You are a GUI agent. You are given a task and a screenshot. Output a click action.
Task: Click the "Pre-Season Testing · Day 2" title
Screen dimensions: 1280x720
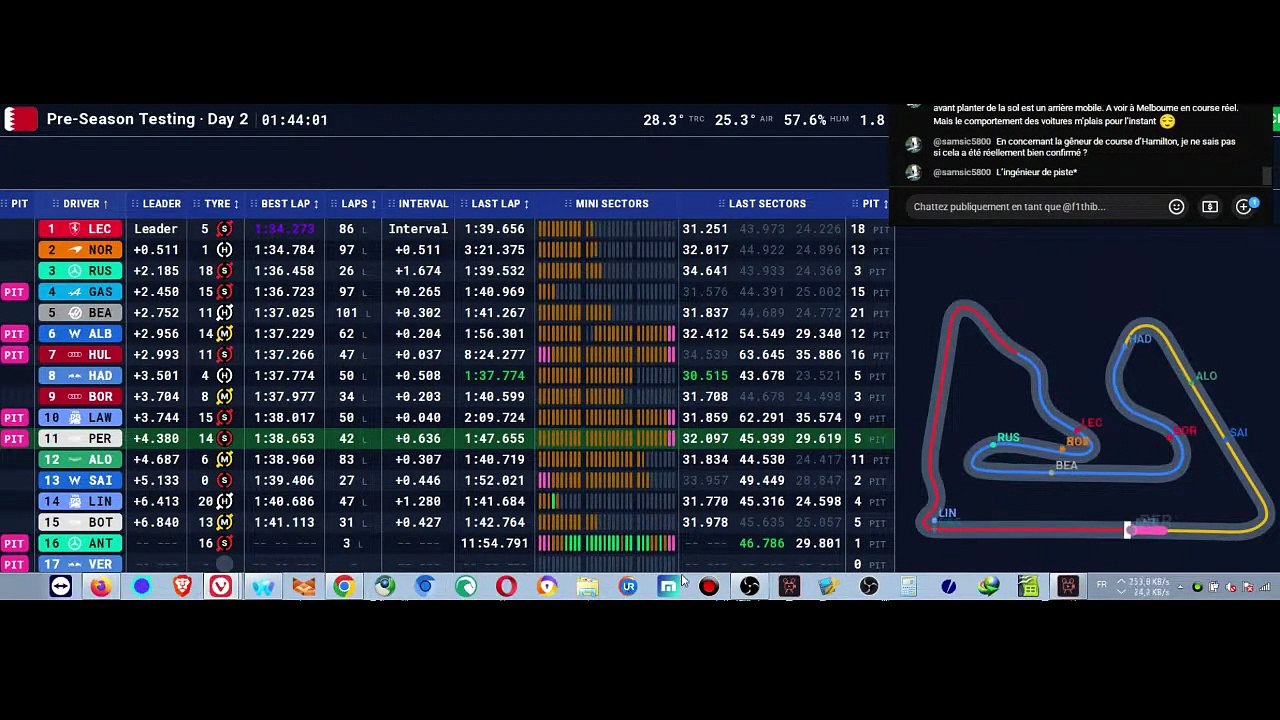(147, 119)
